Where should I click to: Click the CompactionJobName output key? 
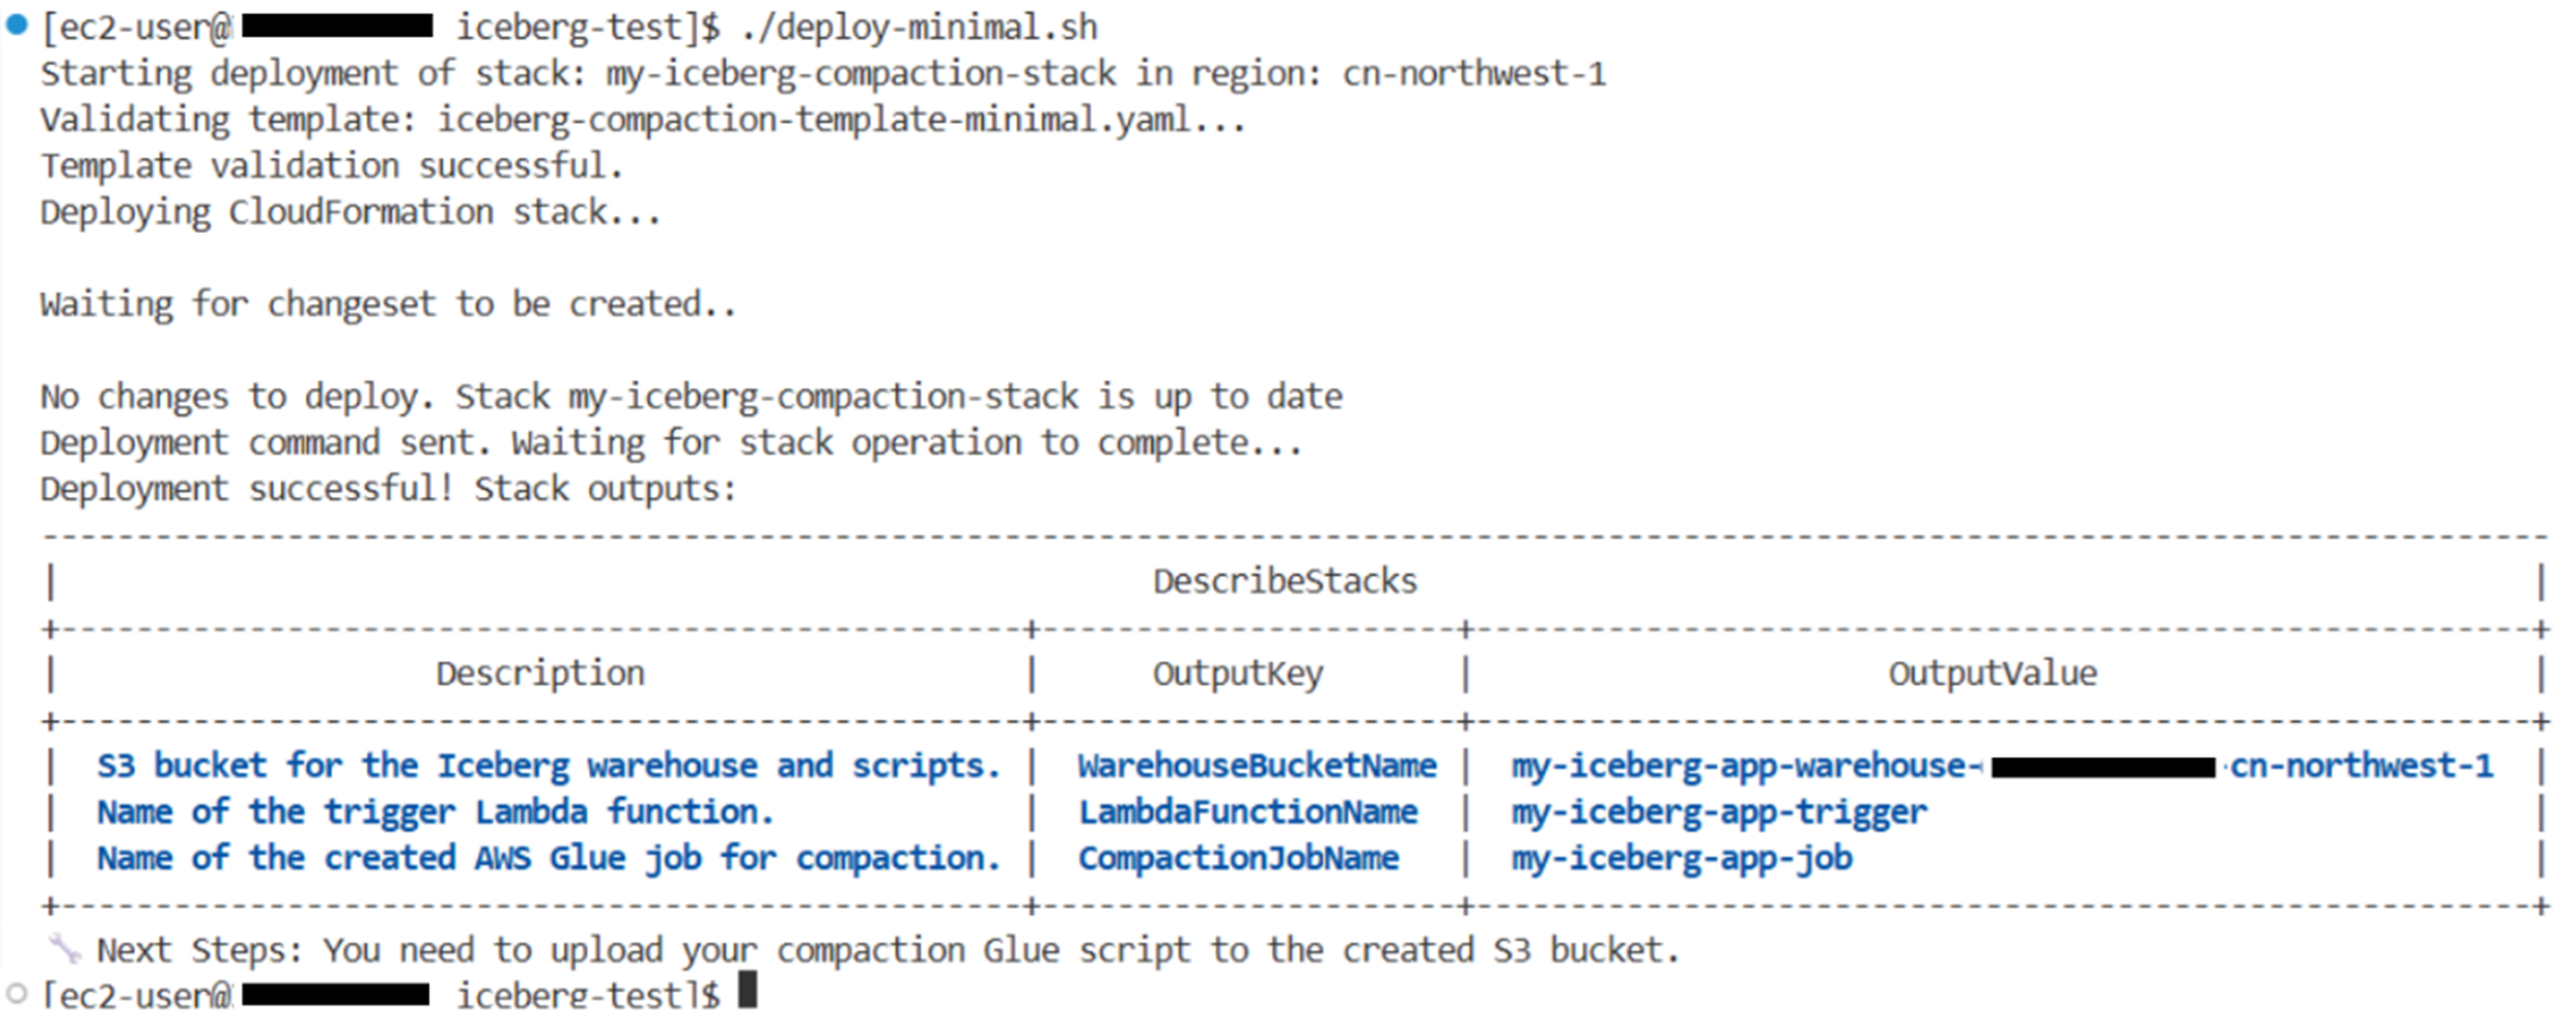pyautogui.click(x=1238, y=858)
